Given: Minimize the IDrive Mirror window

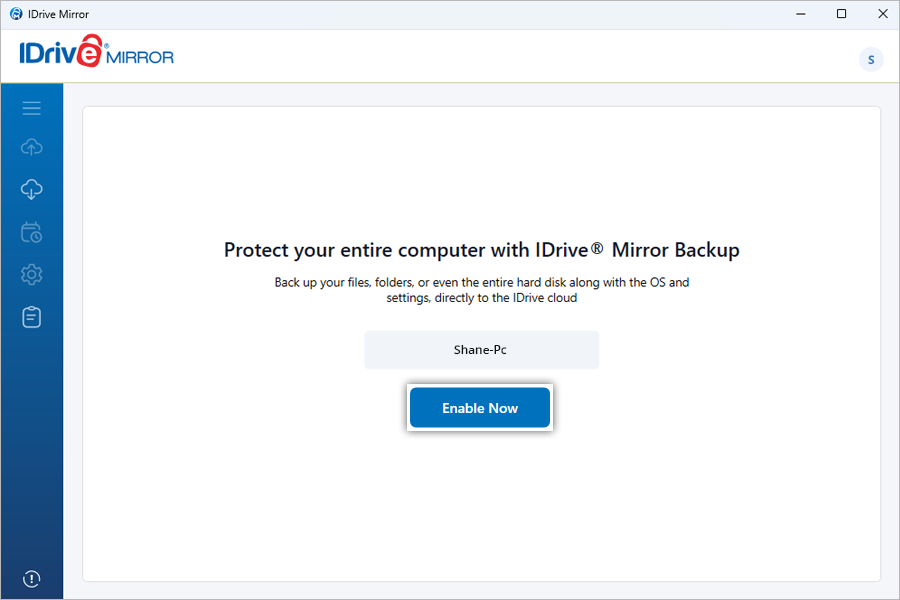Looking at the screenshot, I should click(798, 14).
